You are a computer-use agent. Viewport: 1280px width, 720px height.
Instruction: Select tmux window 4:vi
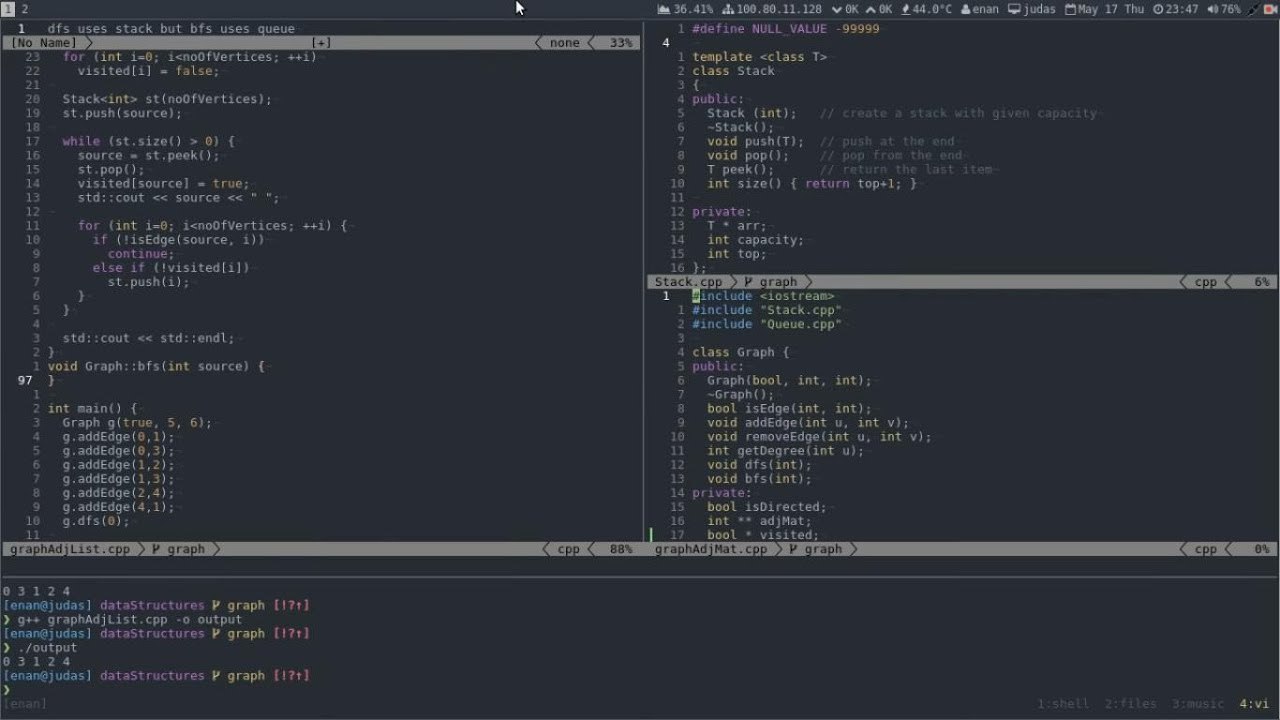click(1254, 704)
